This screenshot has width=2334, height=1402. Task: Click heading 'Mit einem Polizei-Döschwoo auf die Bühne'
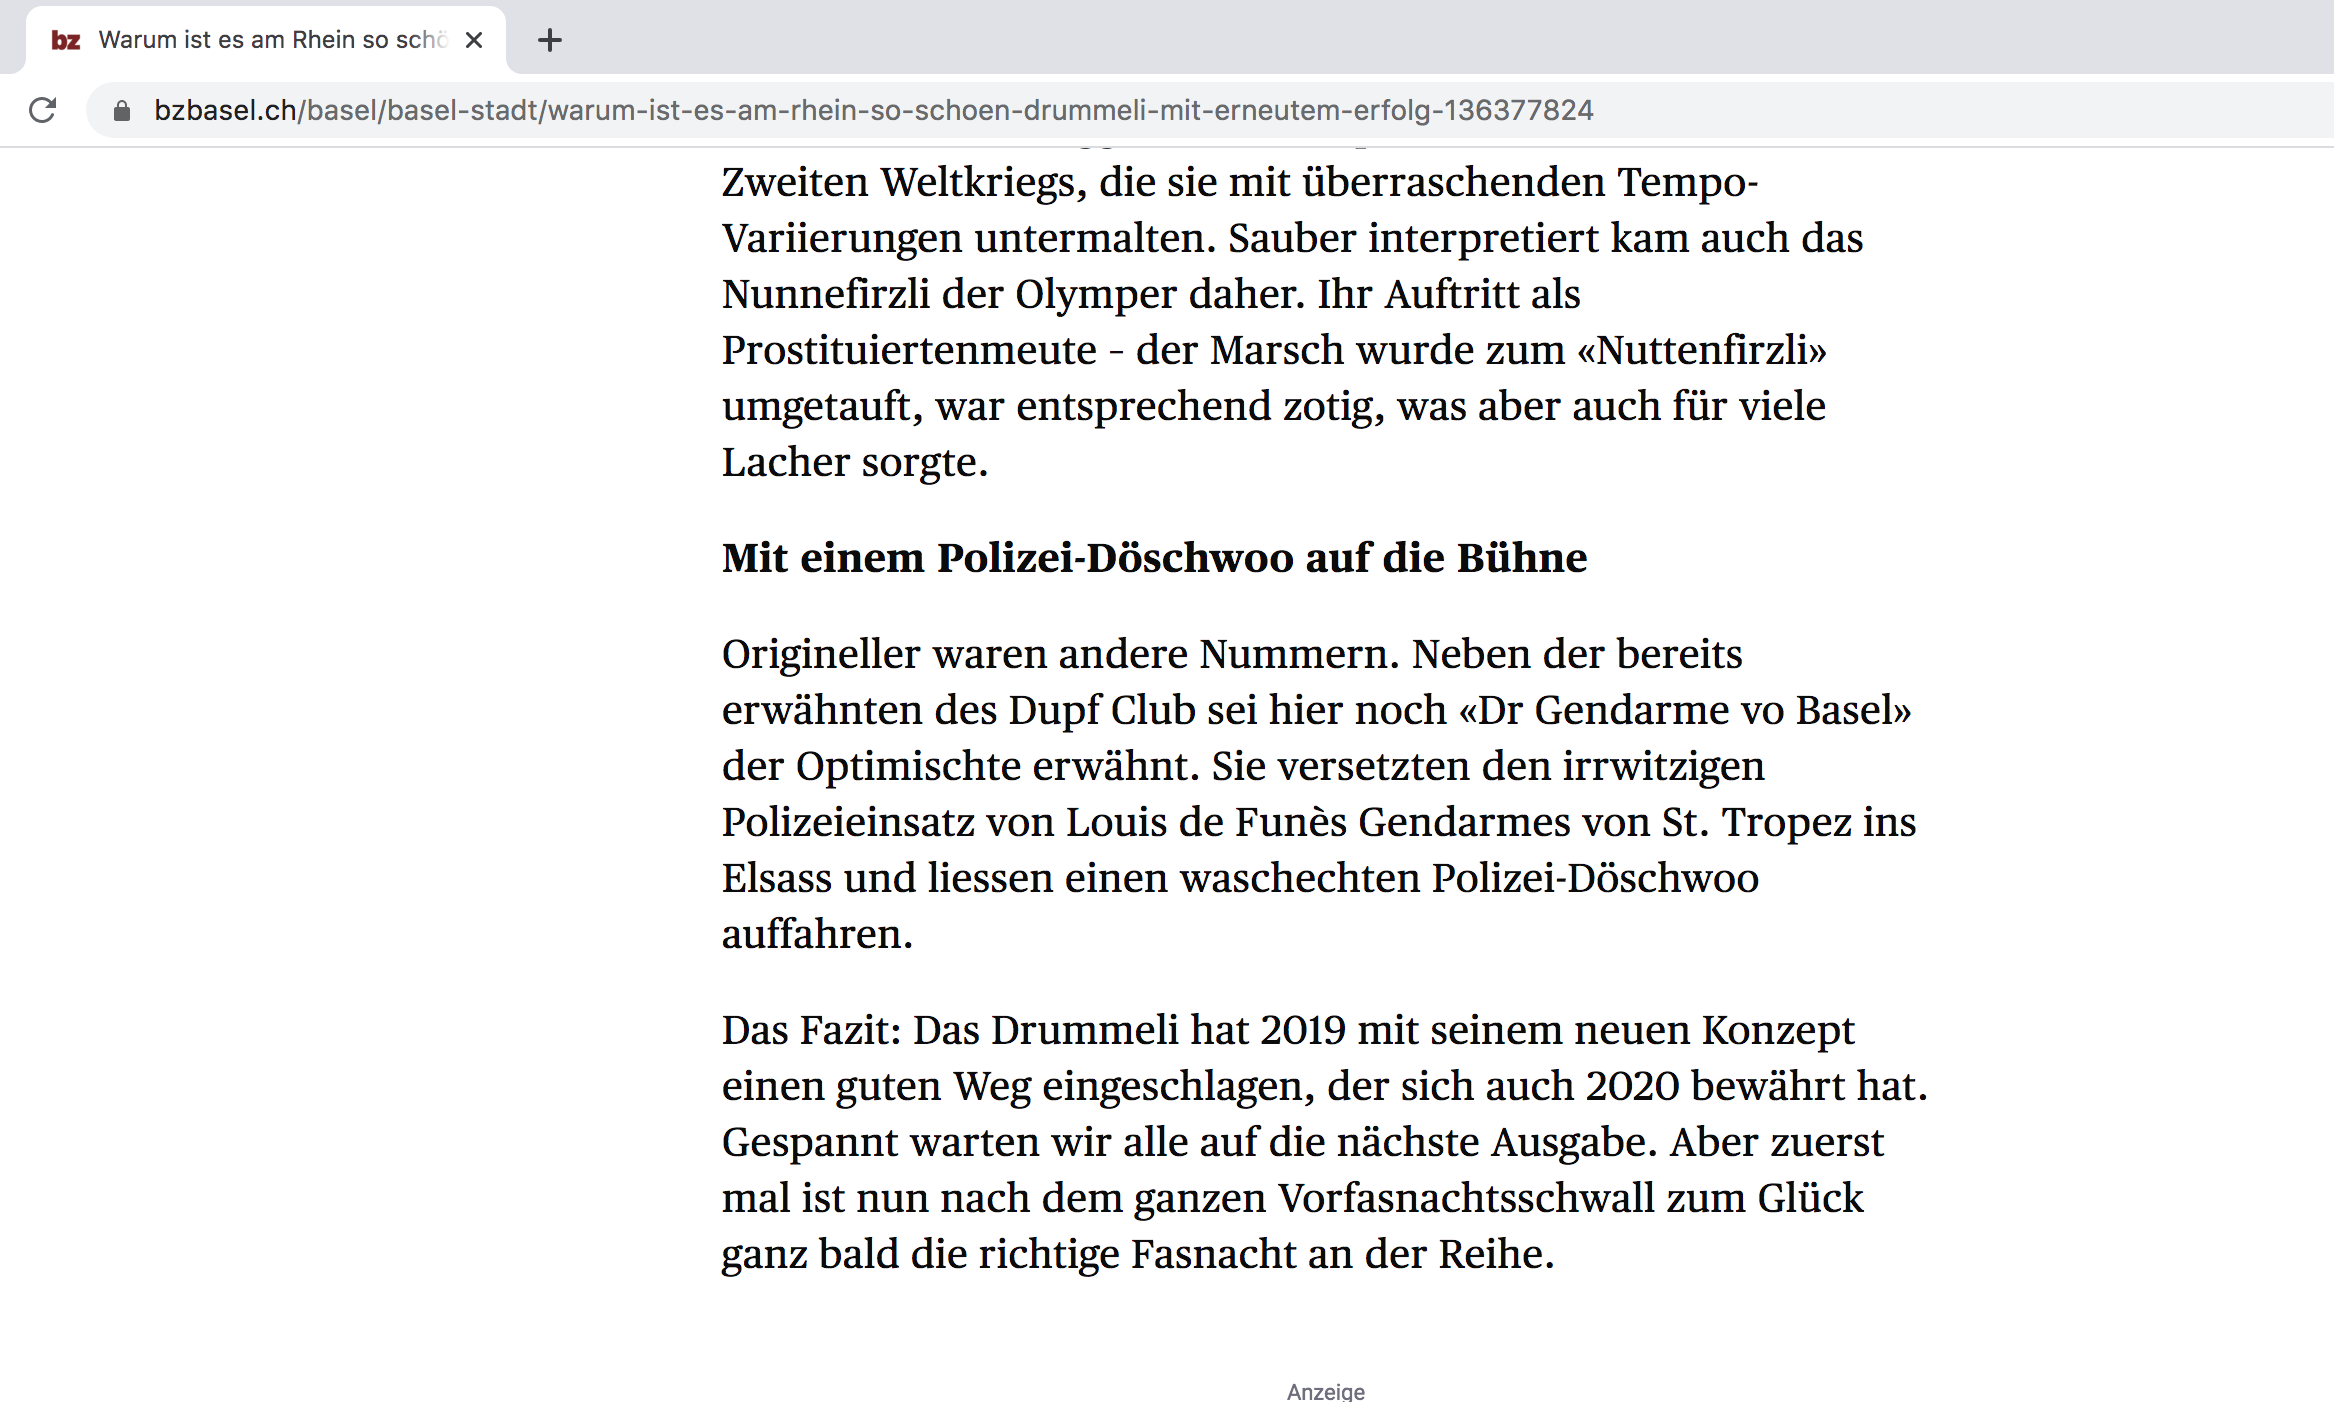click(x=1154, y=558)
